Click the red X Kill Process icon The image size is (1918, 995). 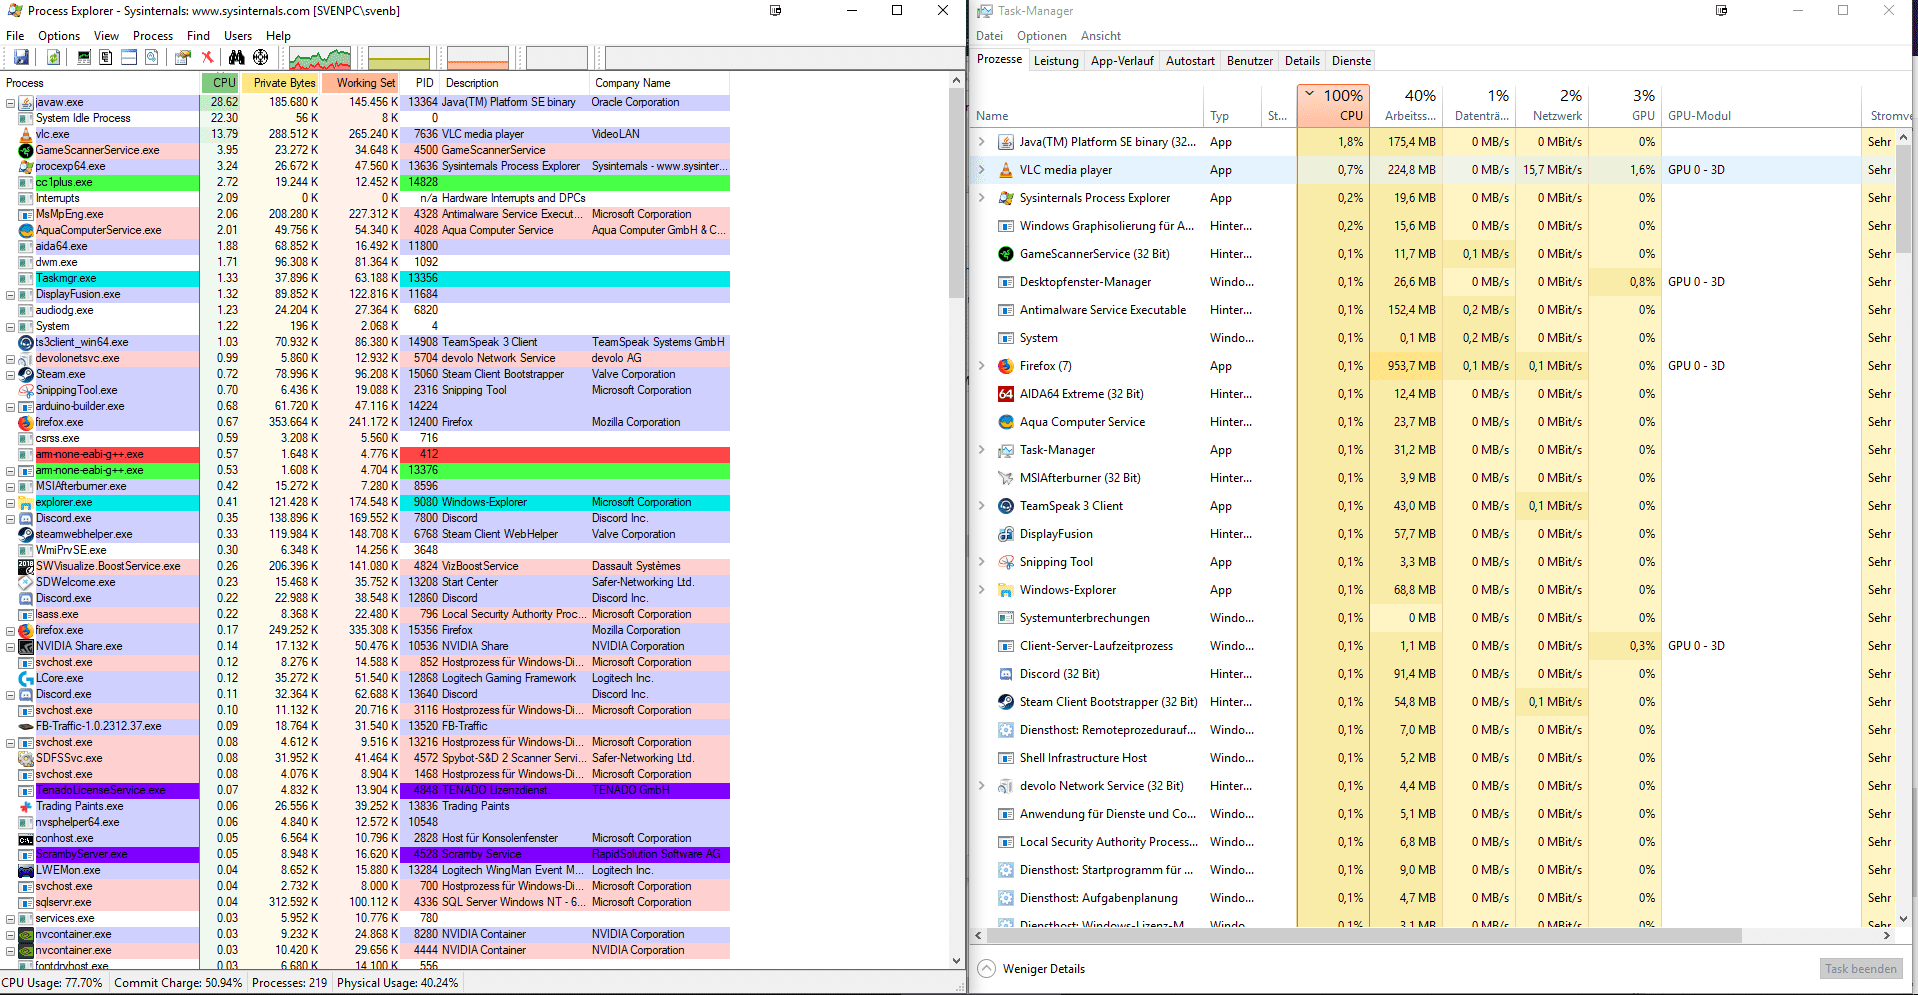click(207, 57)
